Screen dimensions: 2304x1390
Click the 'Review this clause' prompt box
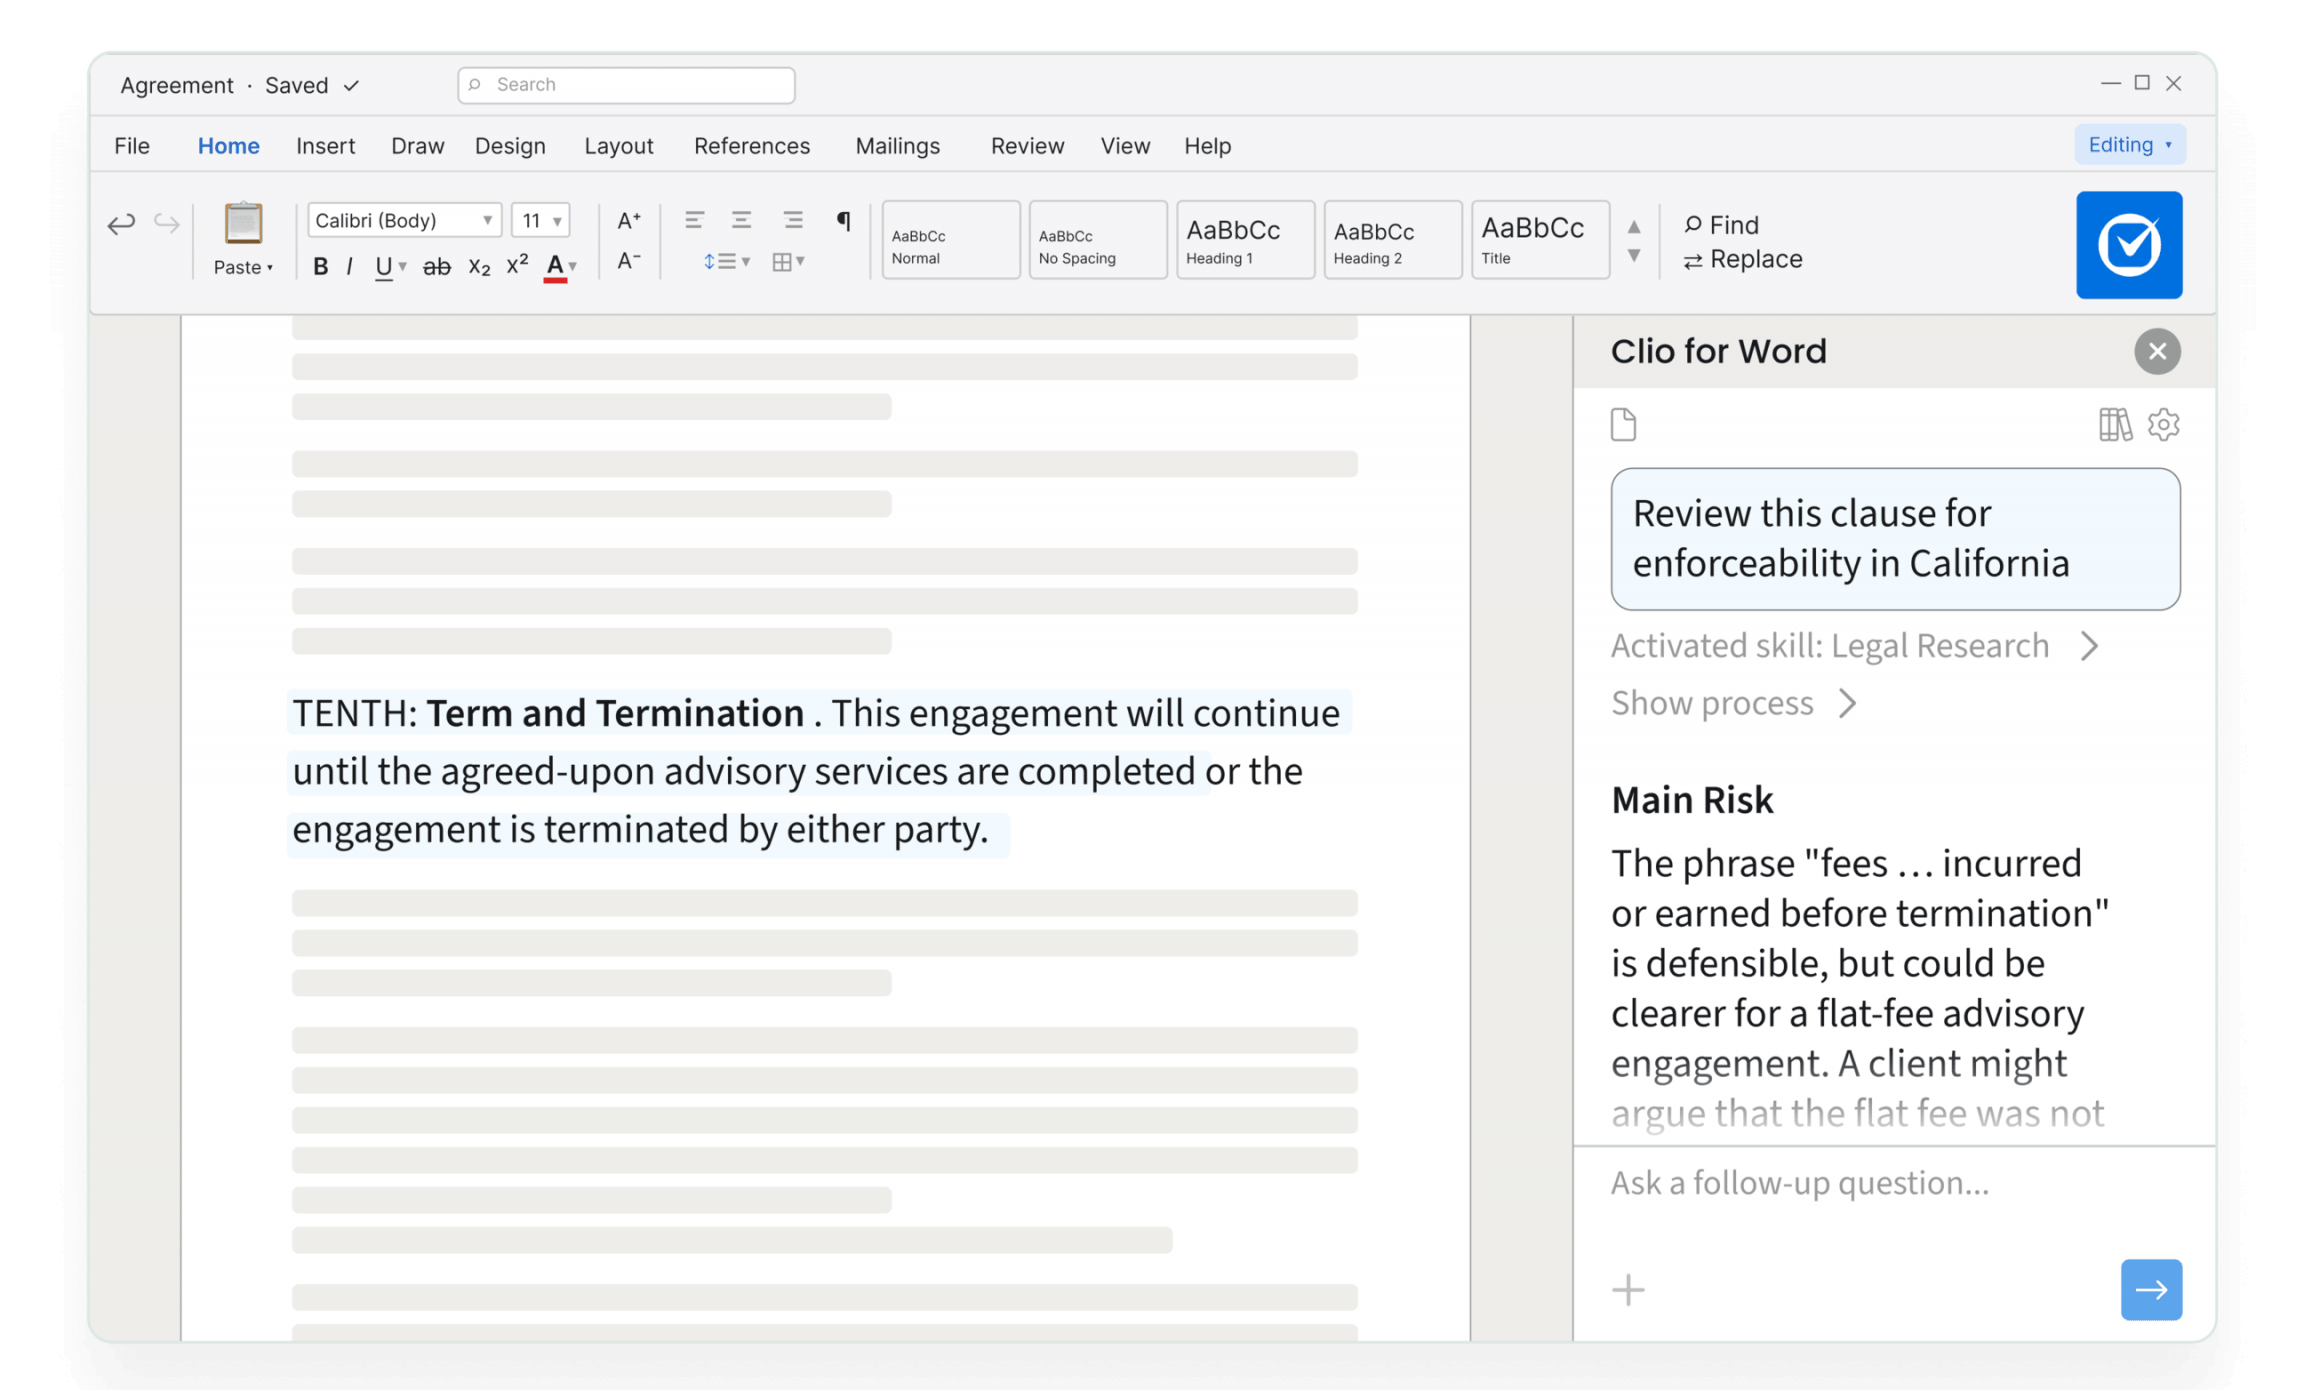point(1895,539)
